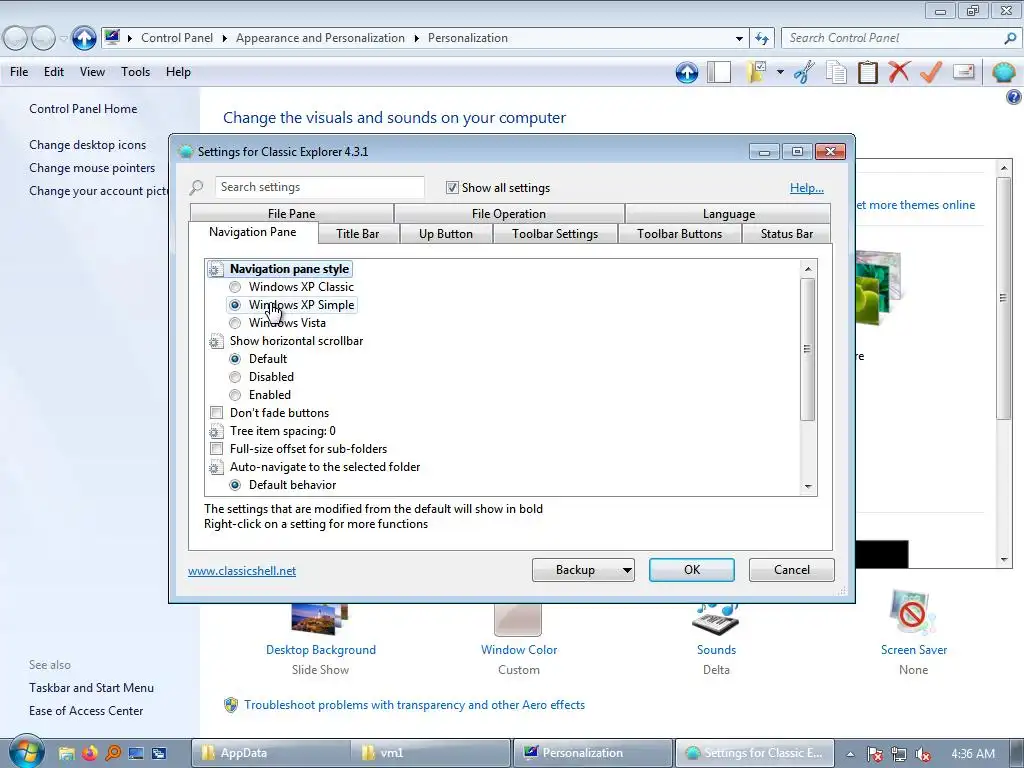This screenshot has width=1024, height=768.
Task: Click OK in Classic Explorer settings
Action: point(692,570)
